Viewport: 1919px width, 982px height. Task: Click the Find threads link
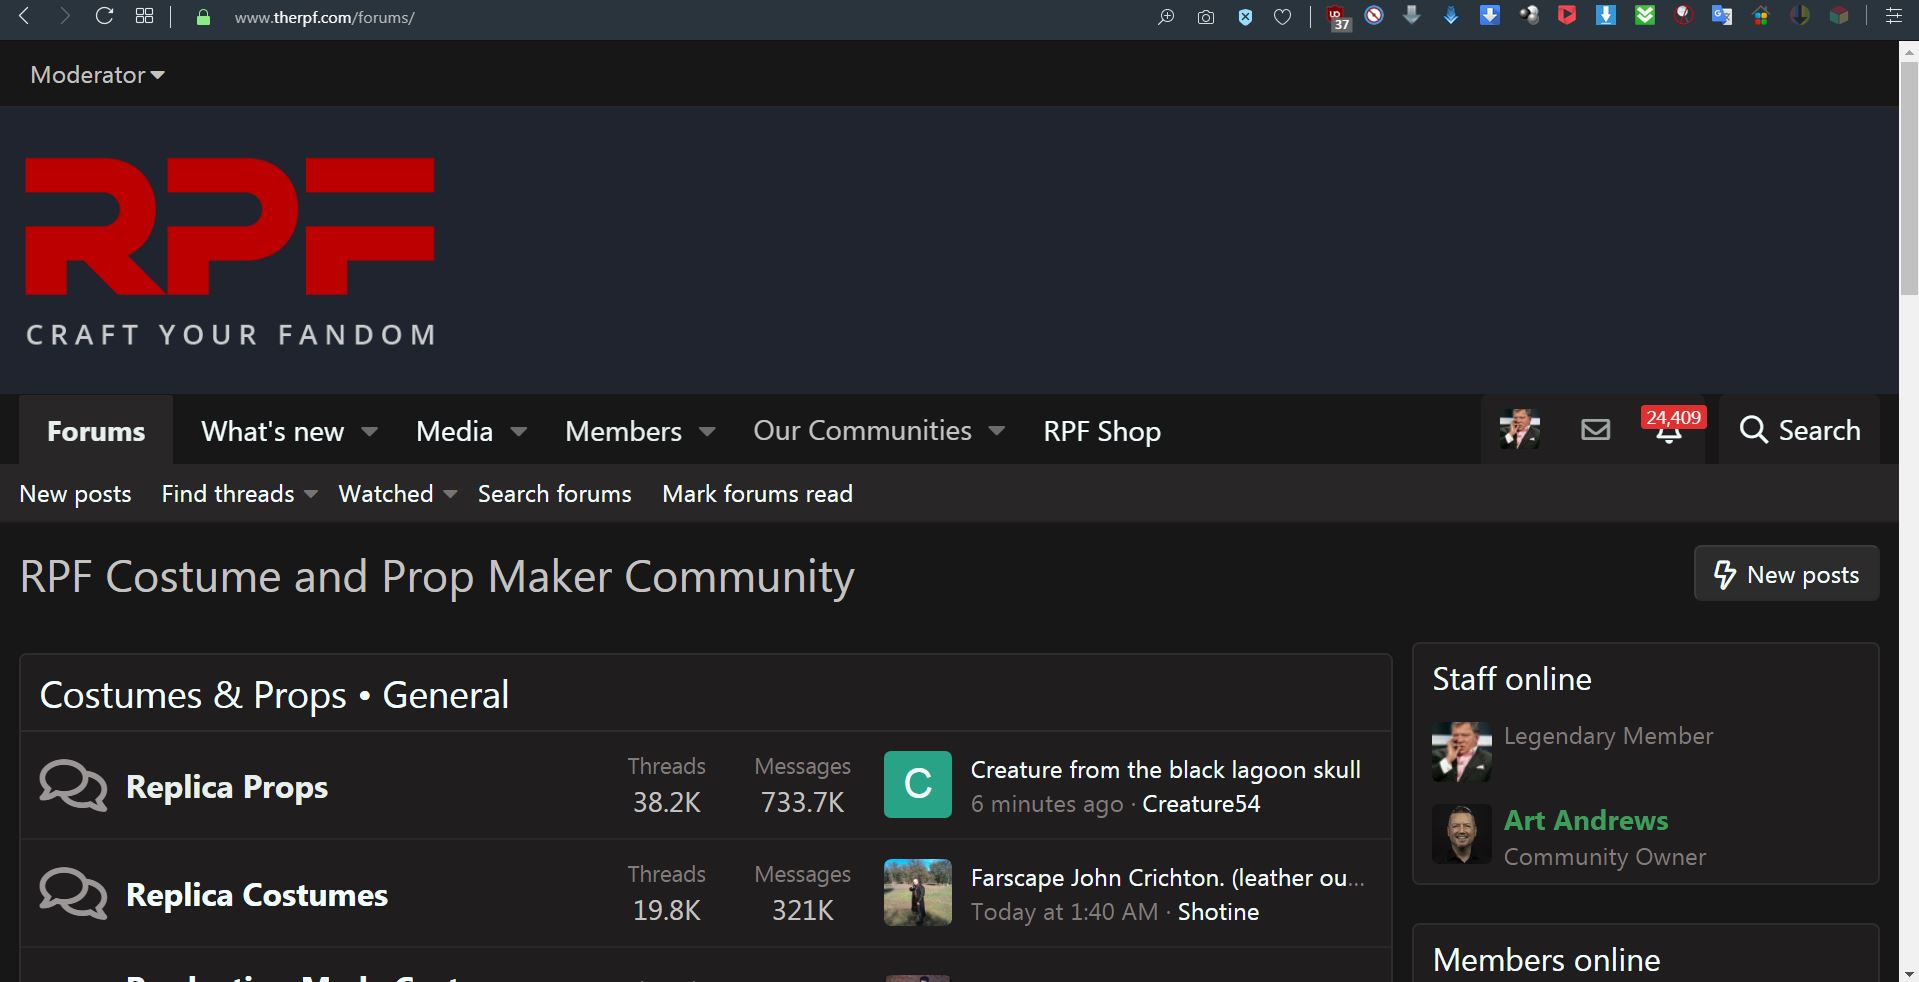click(x=228, y=494)
